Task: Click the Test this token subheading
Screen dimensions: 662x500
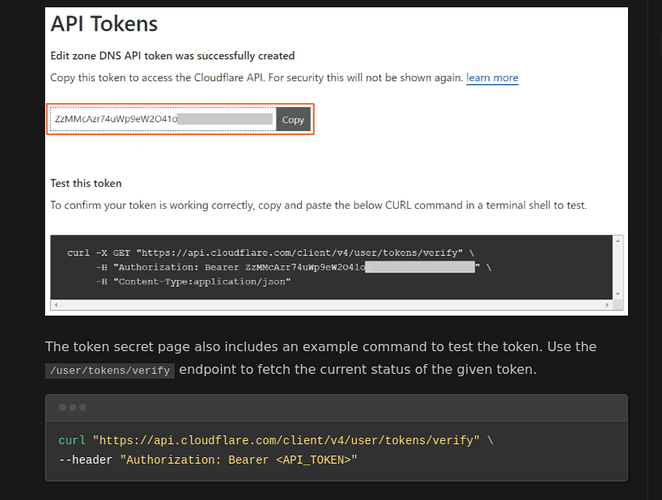Action: pyautogui.click(x=86, y=183)
